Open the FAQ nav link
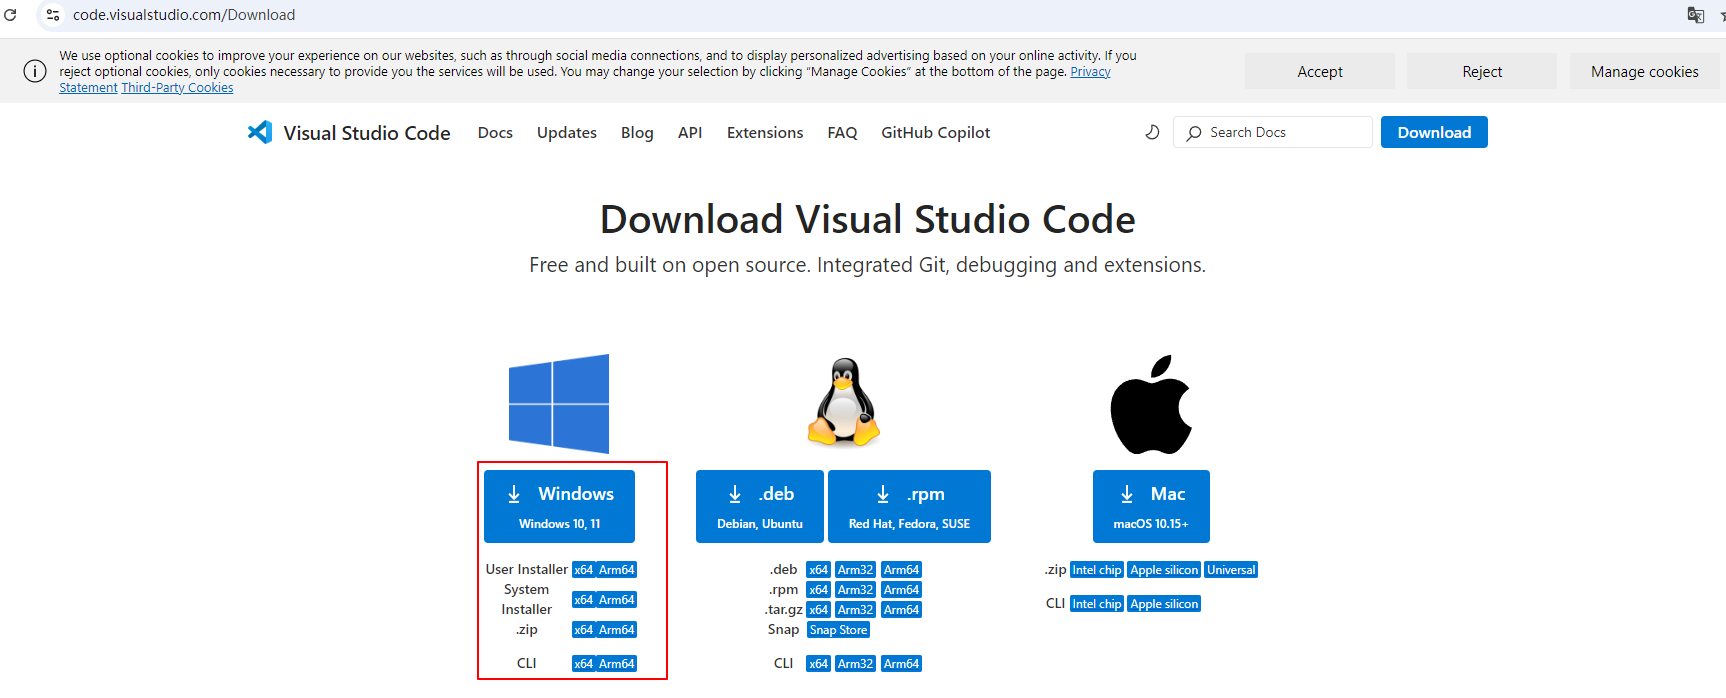Image resolution: width=1726 pixels, height=698 pixels. (842, 133)
